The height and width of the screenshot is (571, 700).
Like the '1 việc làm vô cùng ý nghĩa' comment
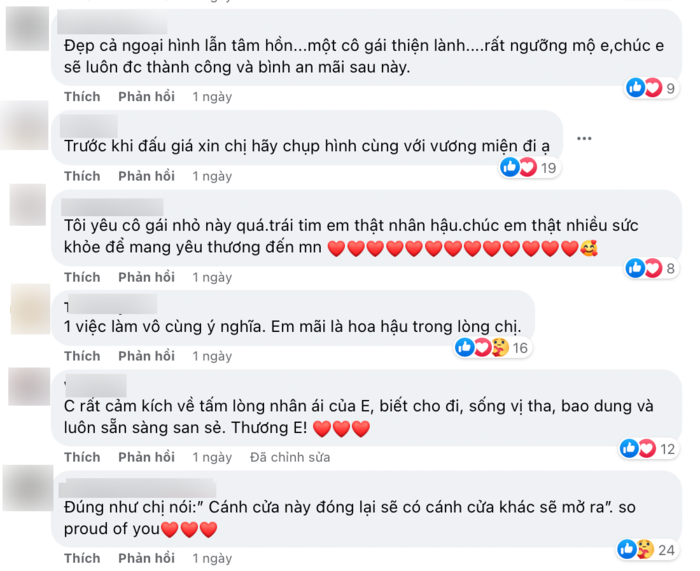(x=82, y=356)
